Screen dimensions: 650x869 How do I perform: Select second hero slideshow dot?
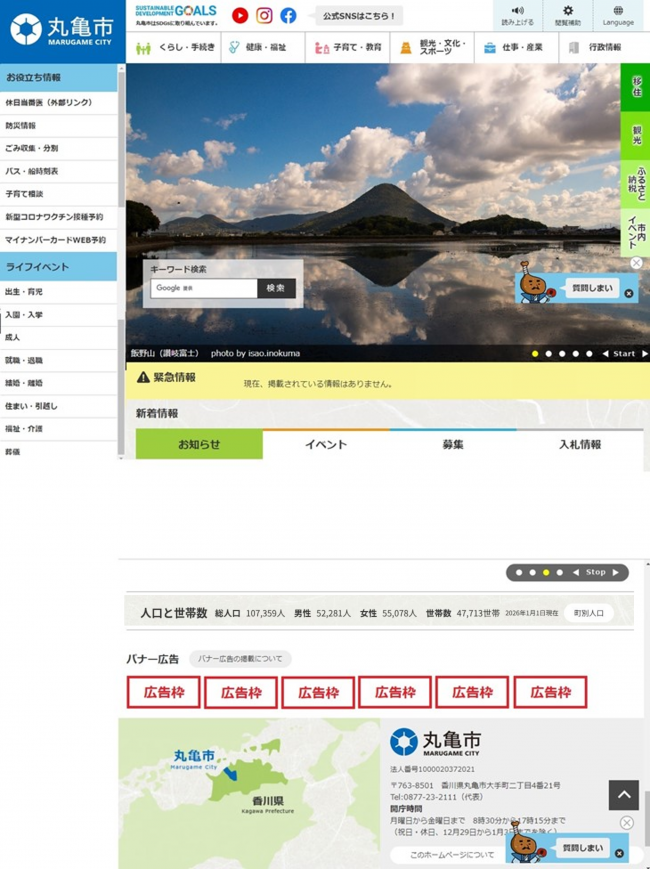549,354
